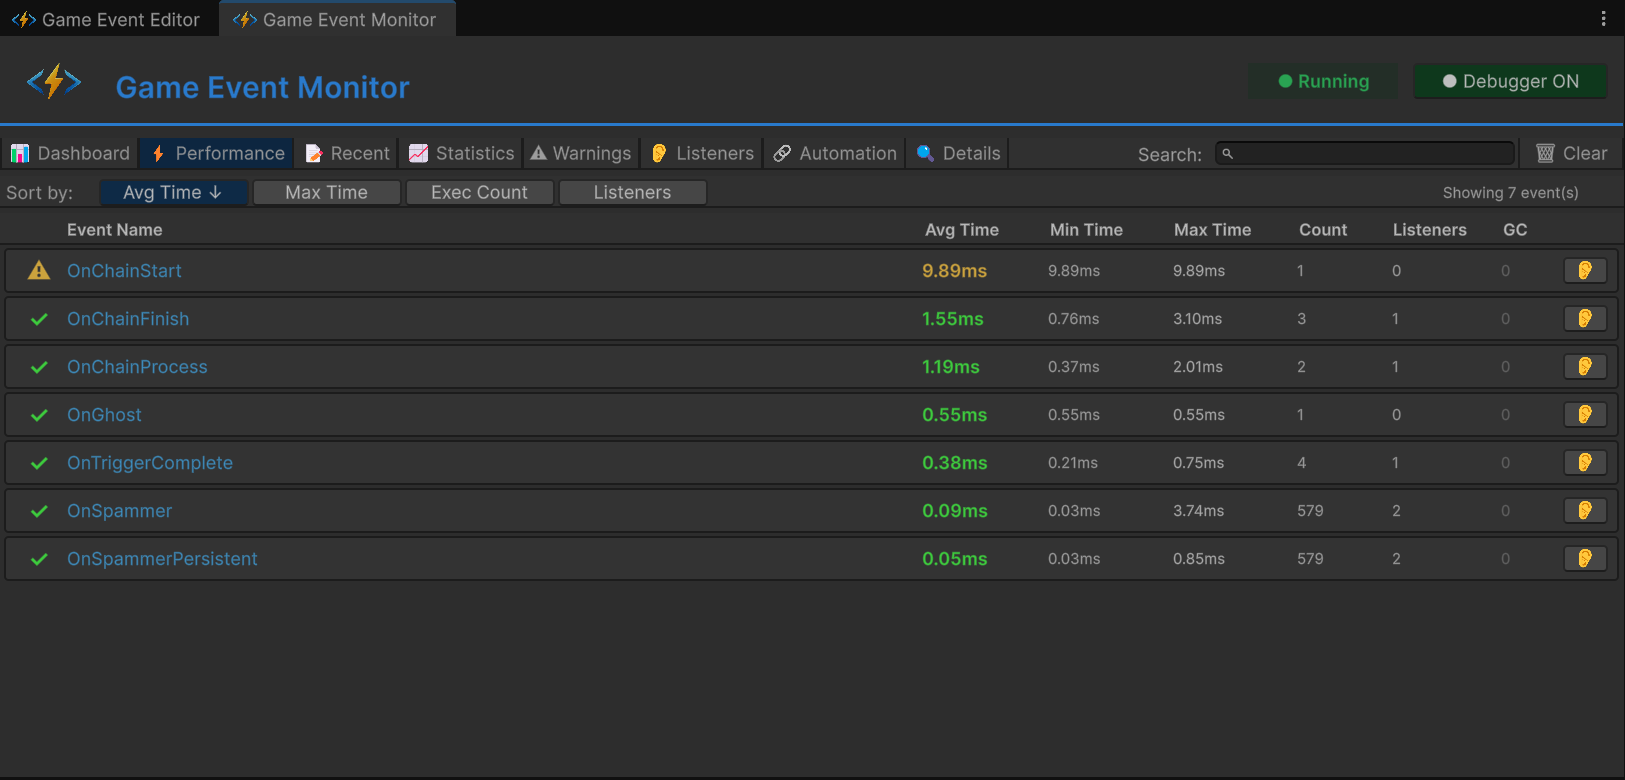Click the listener ear icon for OnSpammerPersistent
The image size is (1625, 780).
[x=1585, y=559]
